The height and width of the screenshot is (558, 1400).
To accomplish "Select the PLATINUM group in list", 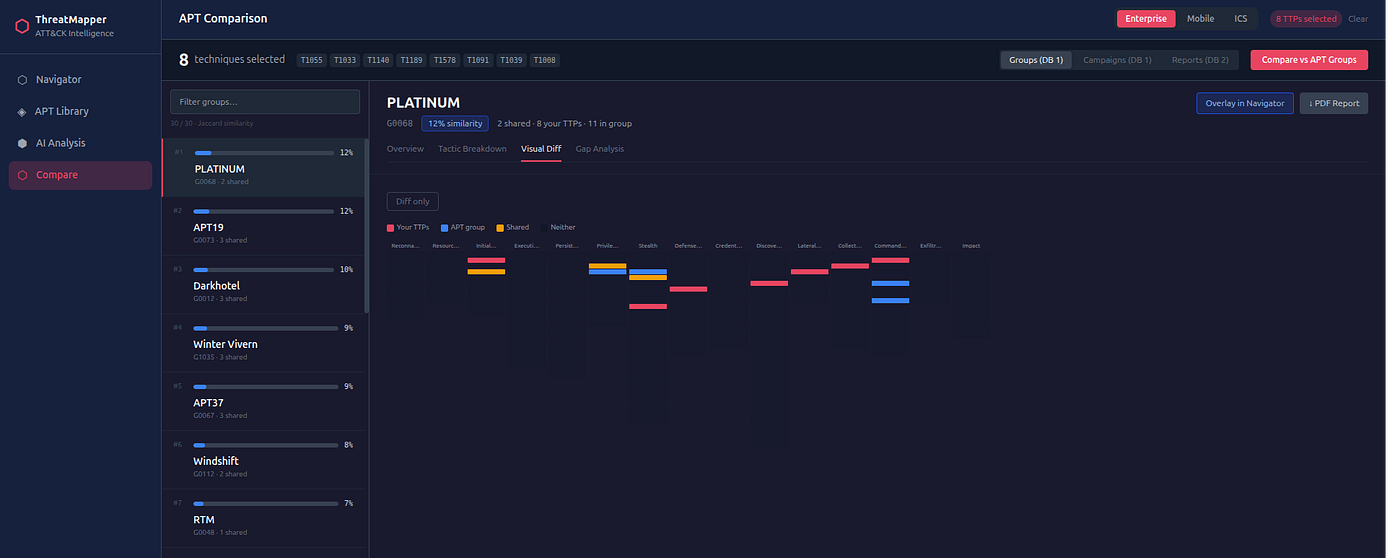I will [x=265, y=167].
